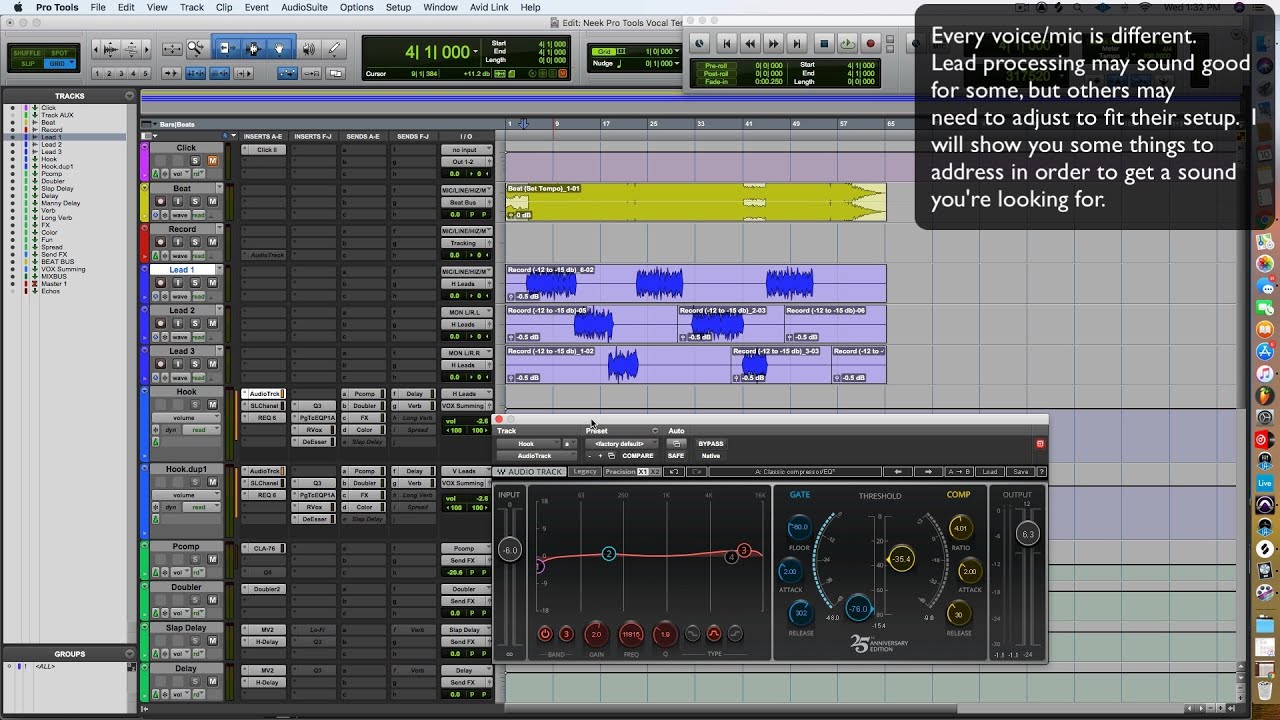Click the A→B copy button
The image size is (1280, 720).
click(x=959, y=472)
